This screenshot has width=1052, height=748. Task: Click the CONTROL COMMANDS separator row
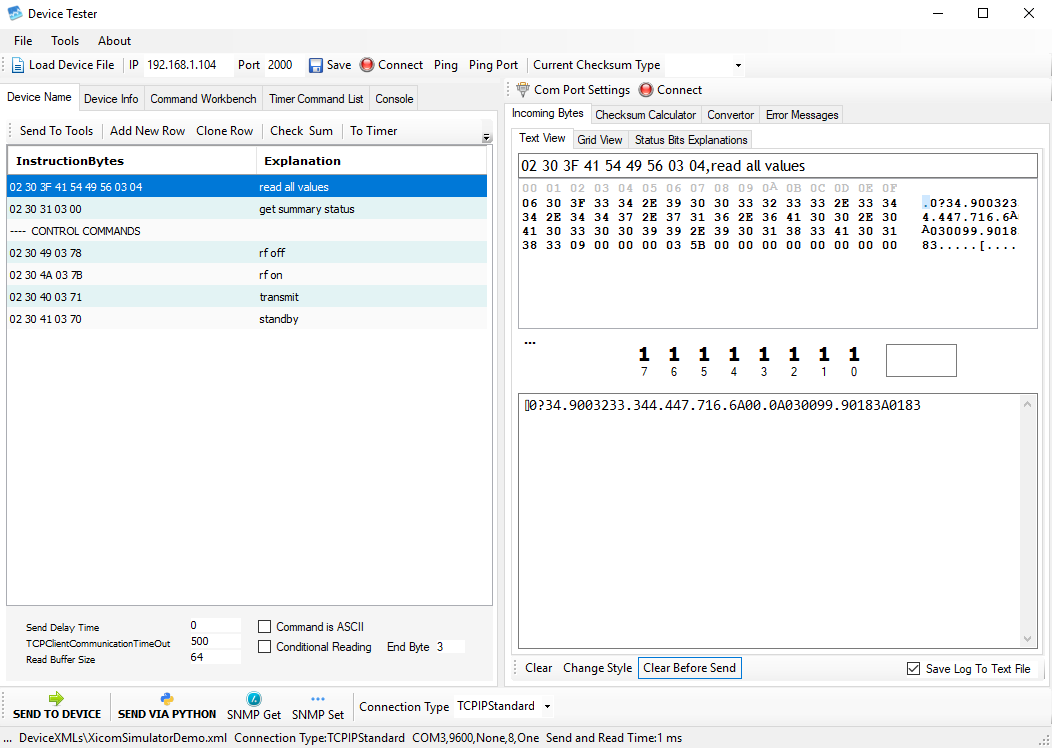click(x=247, y=231)
